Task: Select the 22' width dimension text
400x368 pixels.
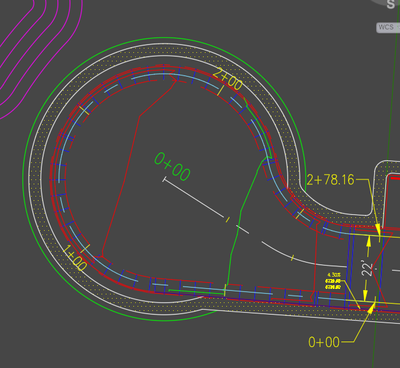Action: (x=368, y=269)
